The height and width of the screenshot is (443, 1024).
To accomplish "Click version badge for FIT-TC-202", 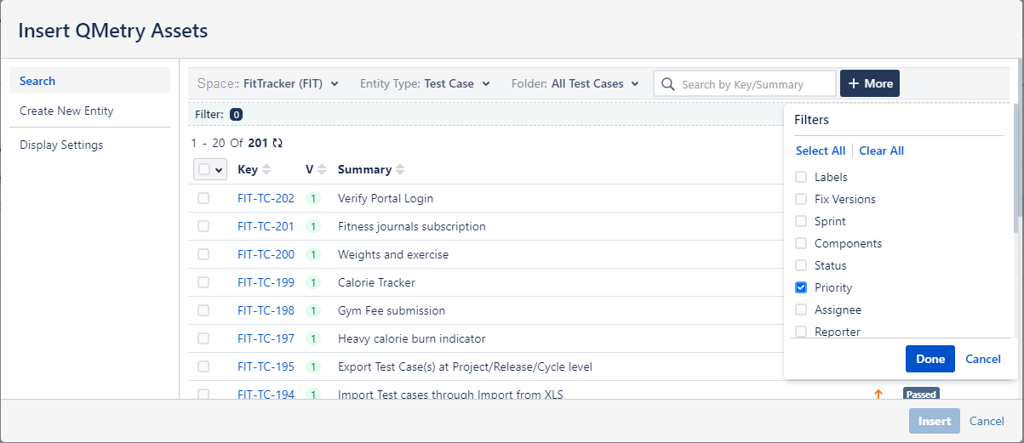I will [313, 198].
